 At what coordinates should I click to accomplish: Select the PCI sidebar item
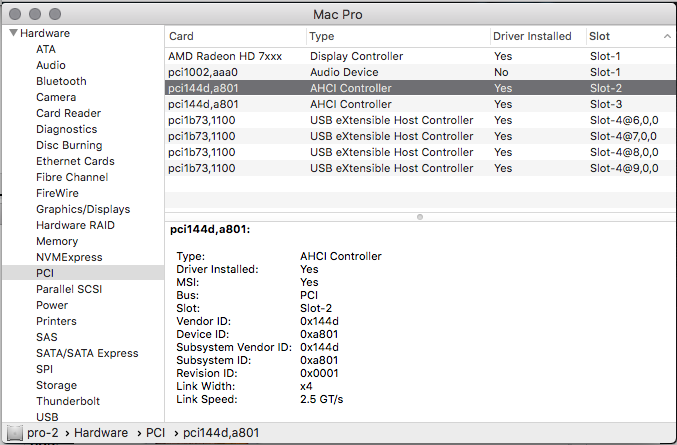[x=83, y=273]
